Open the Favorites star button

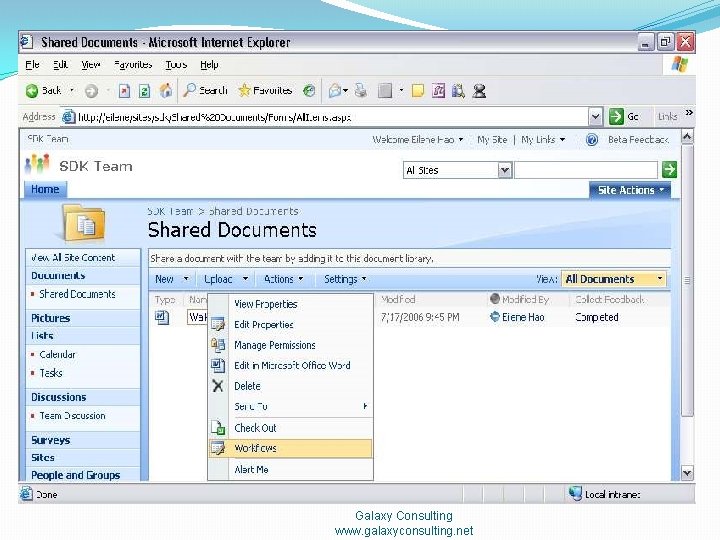click(265, 90)
